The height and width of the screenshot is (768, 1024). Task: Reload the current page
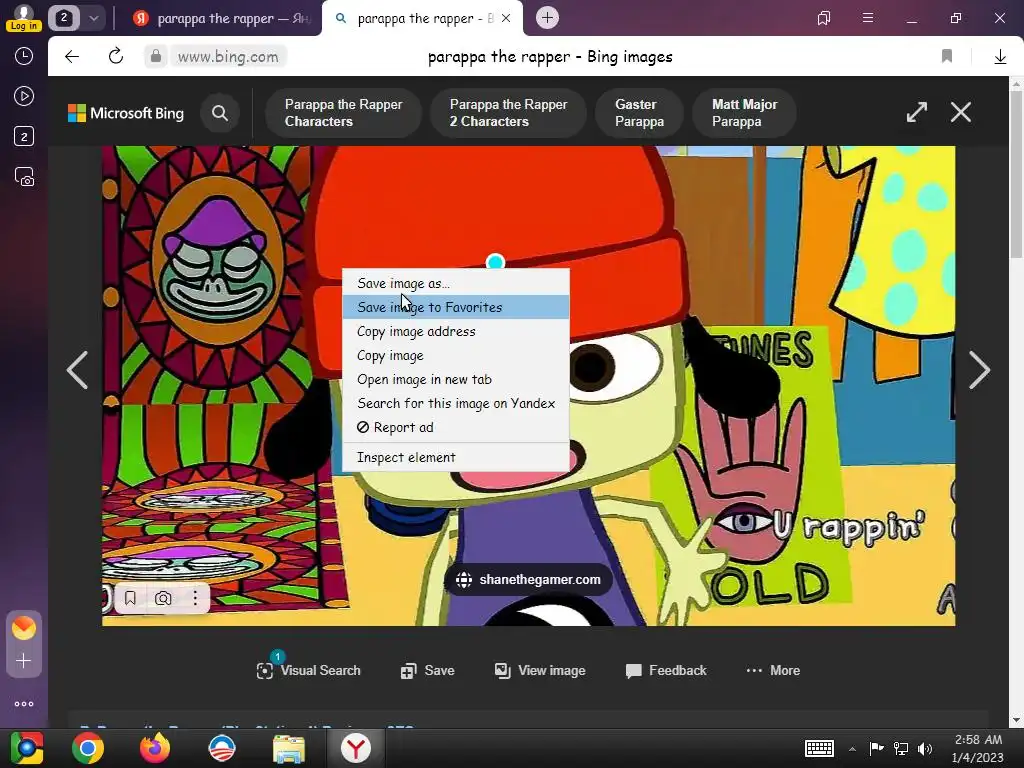[x=116, y=56]
